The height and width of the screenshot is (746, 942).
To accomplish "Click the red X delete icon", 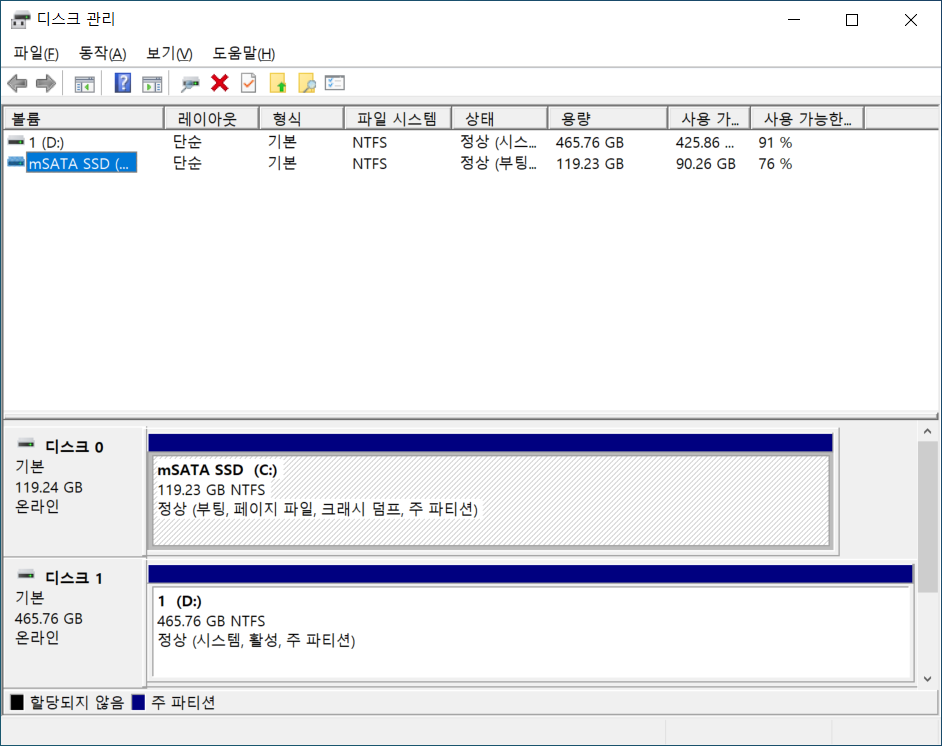I will coord(220,83).
